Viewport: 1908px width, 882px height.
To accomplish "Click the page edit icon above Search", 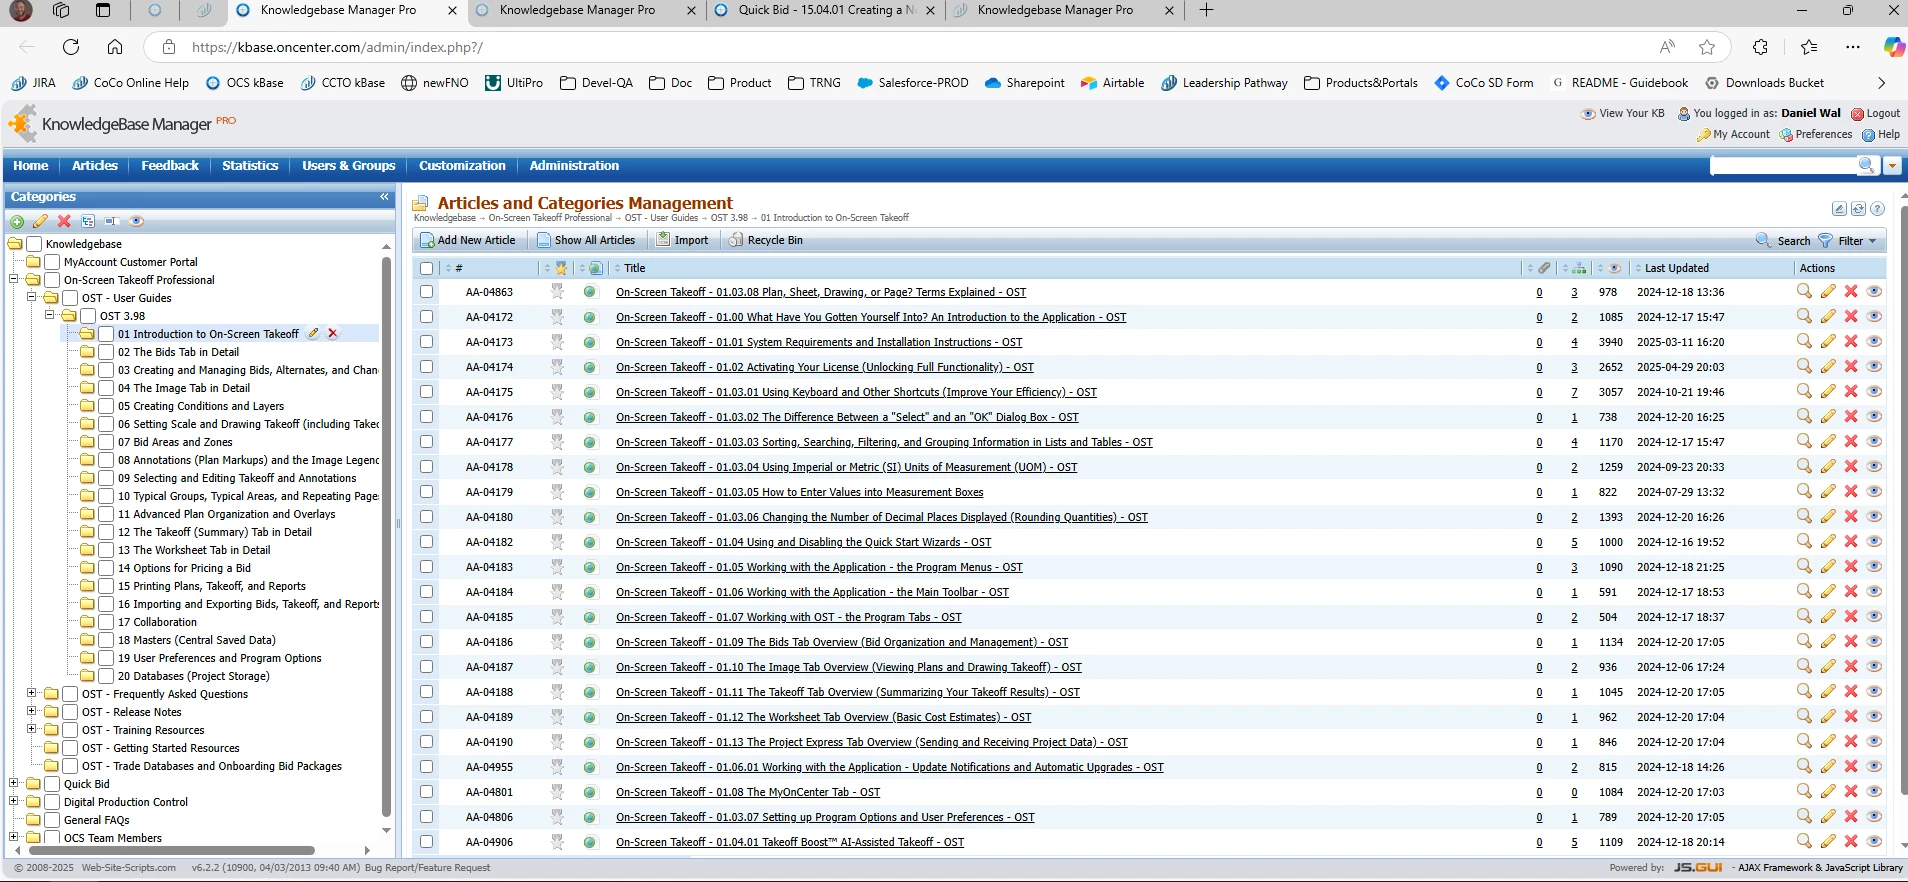I will click(x=1839, y=209).
